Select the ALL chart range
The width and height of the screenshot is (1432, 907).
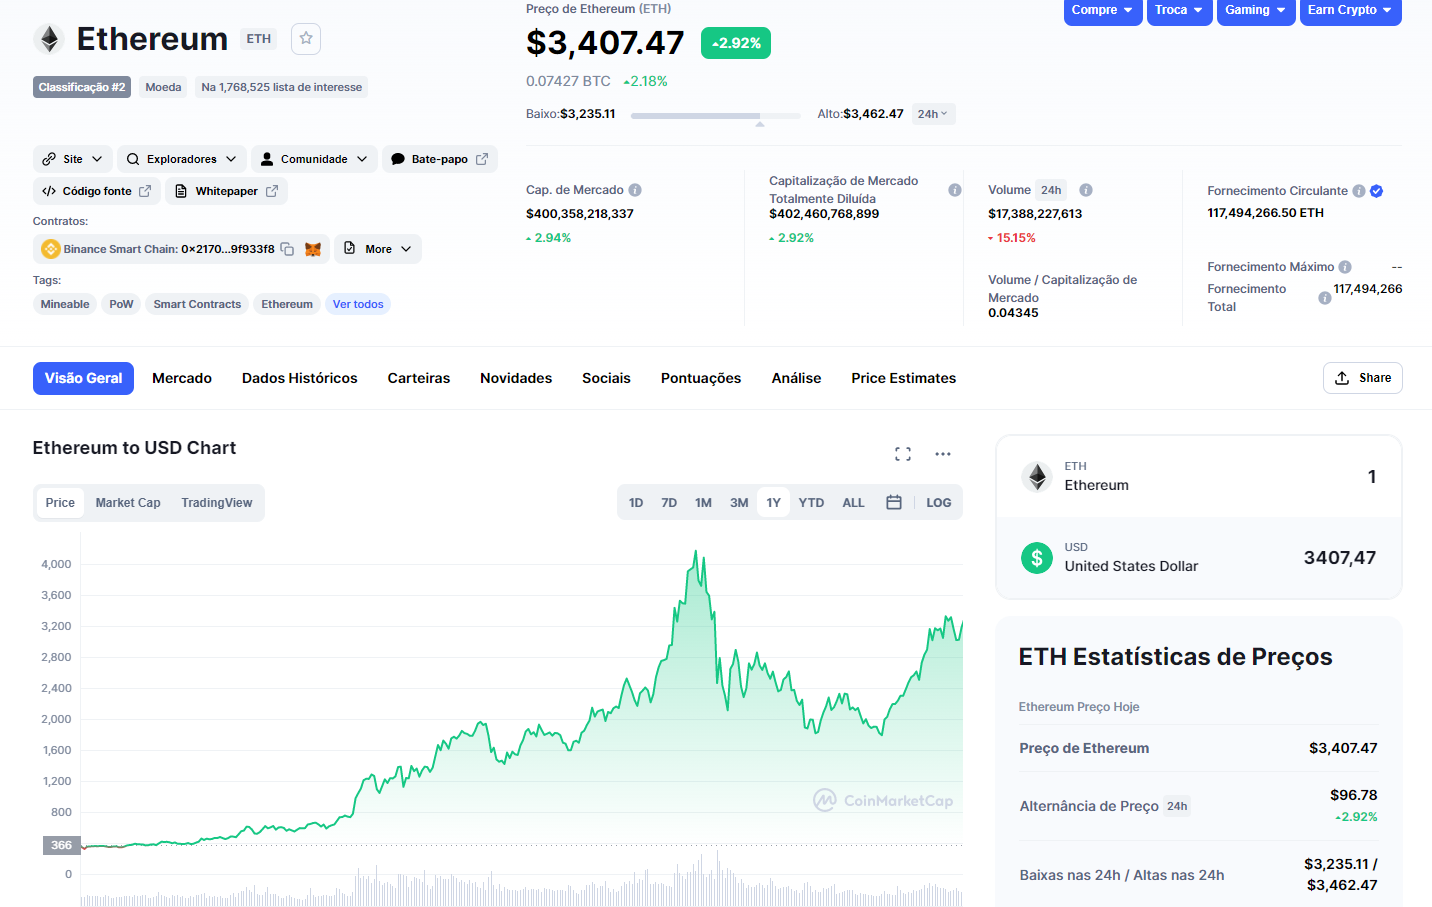tap(853, 502)
